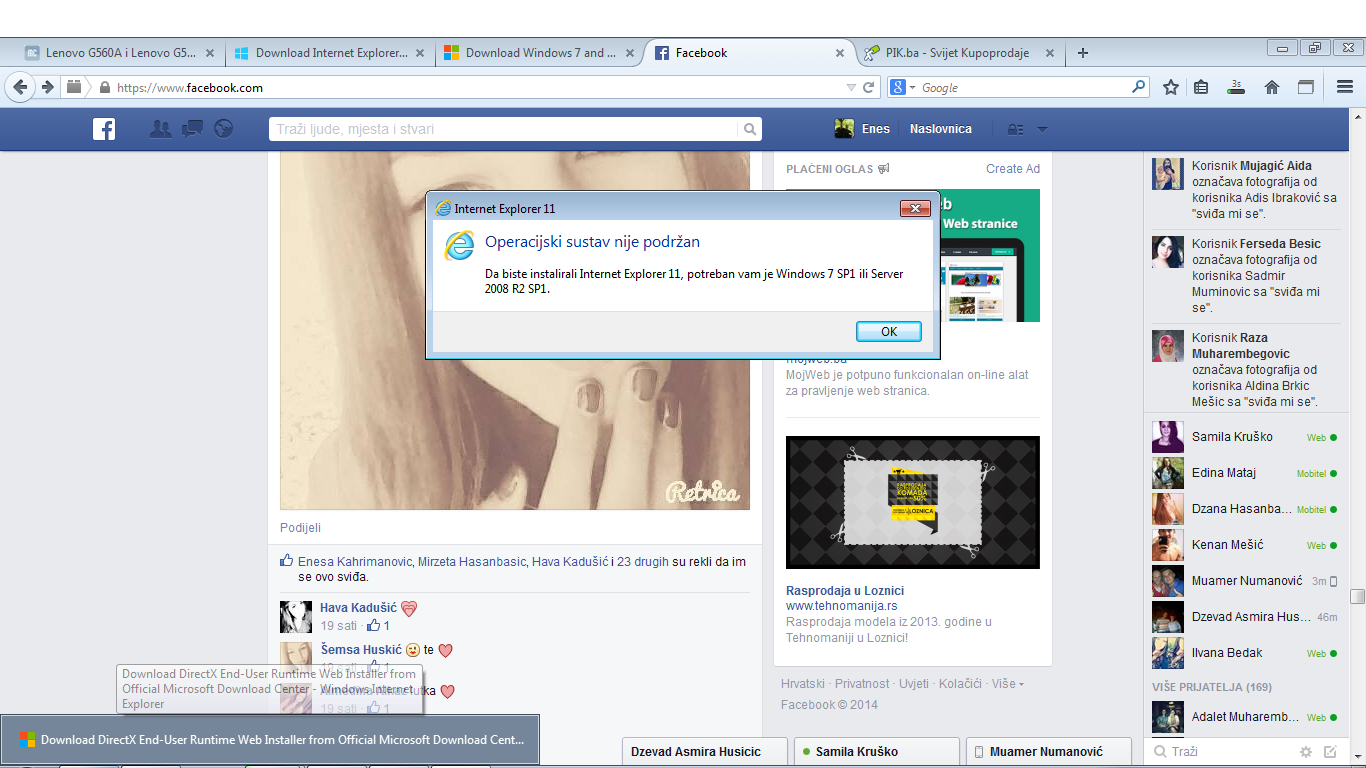Viewport: 1366px width, 768px height.
Task: Click the new message compose icon in chat
Action: click(x=1330, y=751)
